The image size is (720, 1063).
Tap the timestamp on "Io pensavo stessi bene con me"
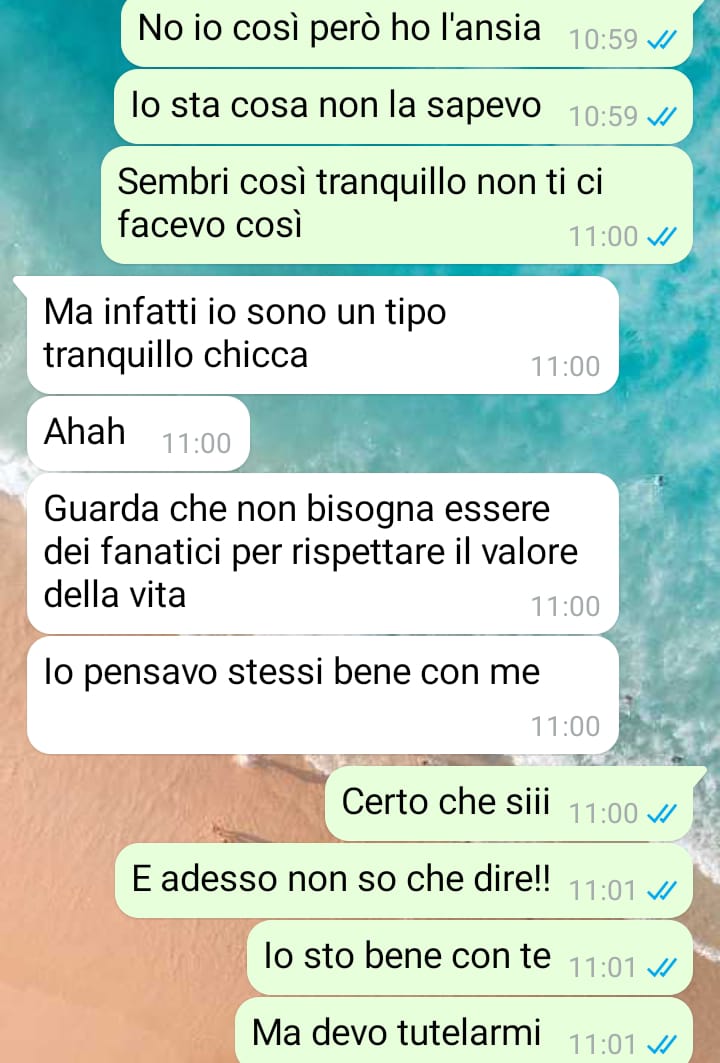pyautogui.click(x=565, y=726)
